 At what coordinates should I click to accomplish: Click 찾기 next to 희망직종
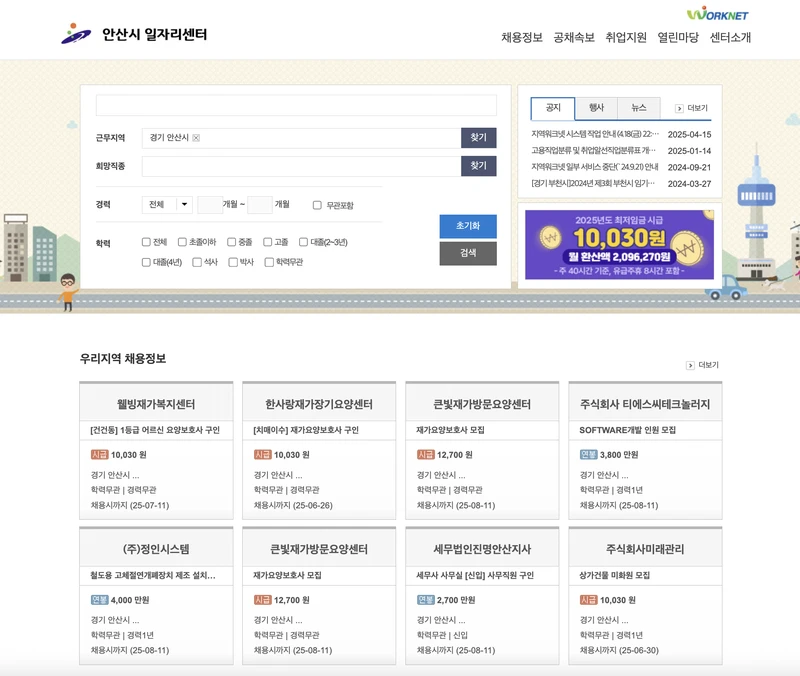tap(478, 166)
